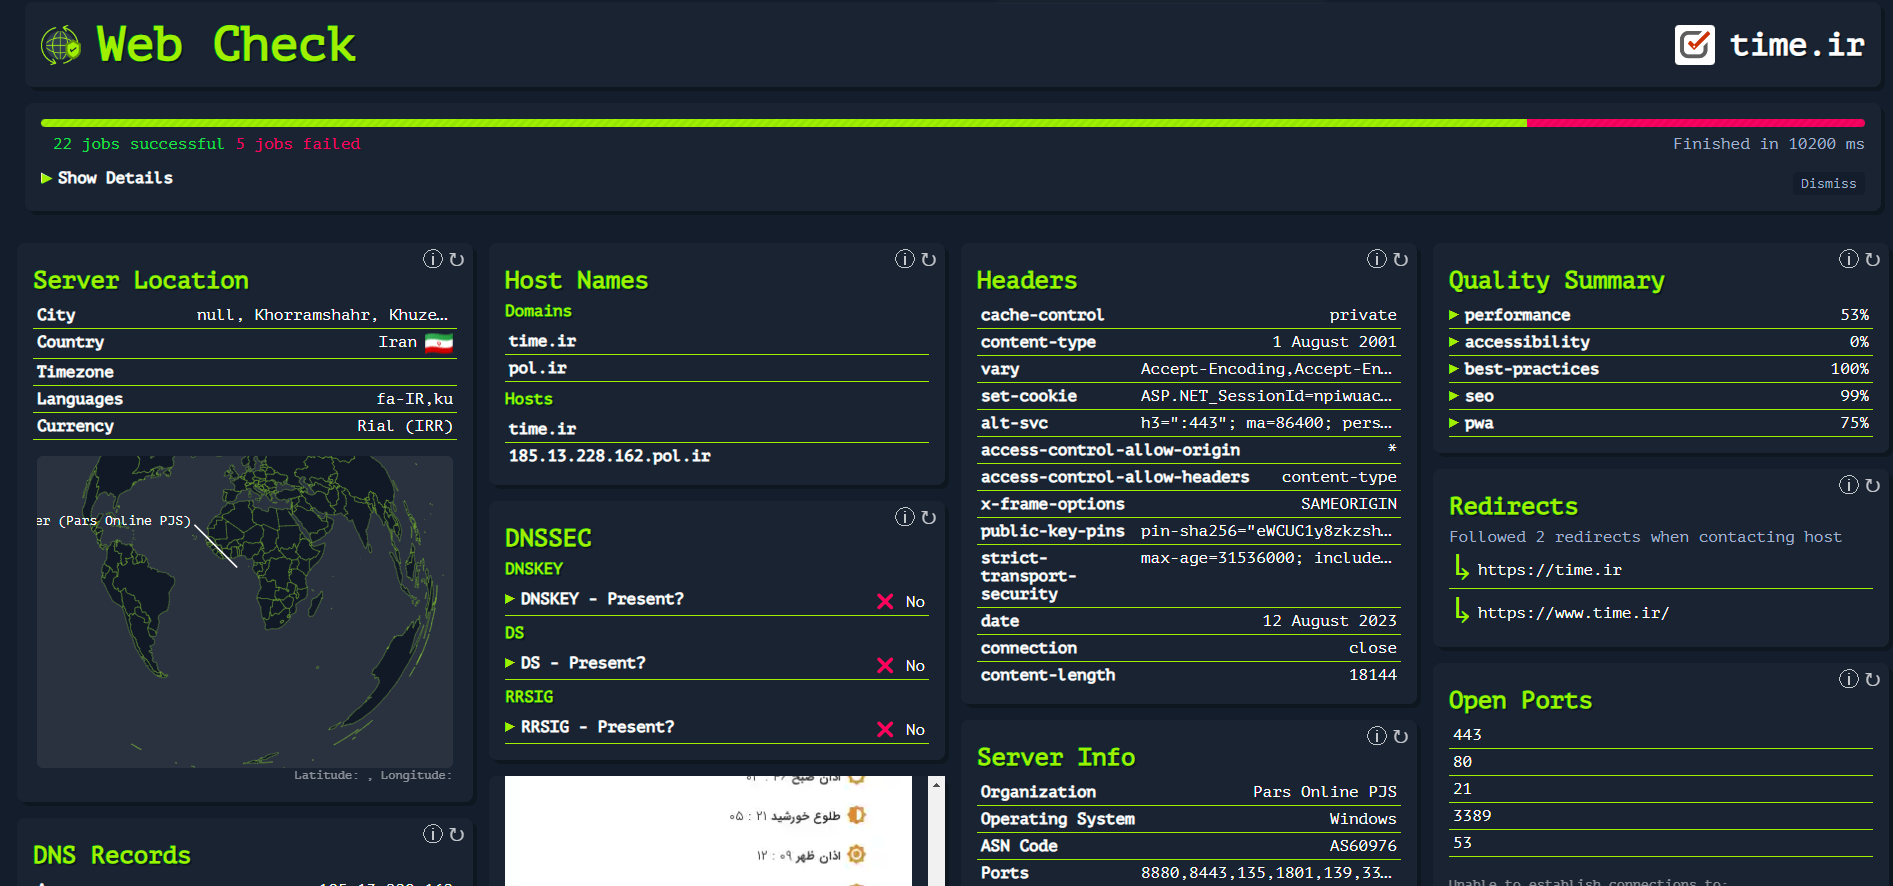Click the jobs progress bar
Screen dimensions: 1893x886
pyautogui.click(x=953, y=123)
